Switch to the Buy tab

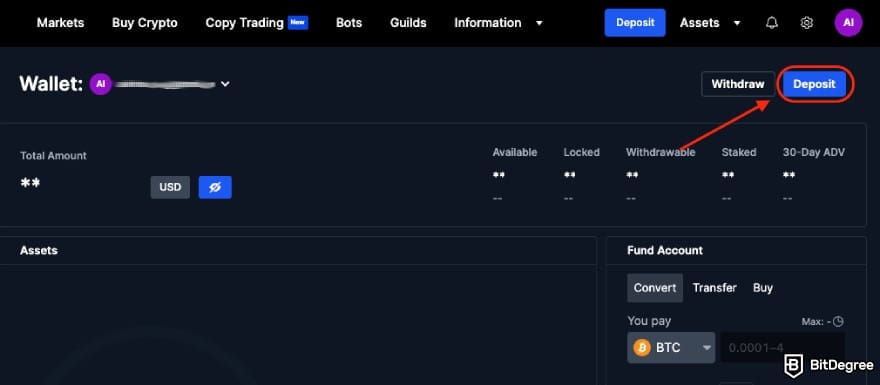click(x=763, y=288)
